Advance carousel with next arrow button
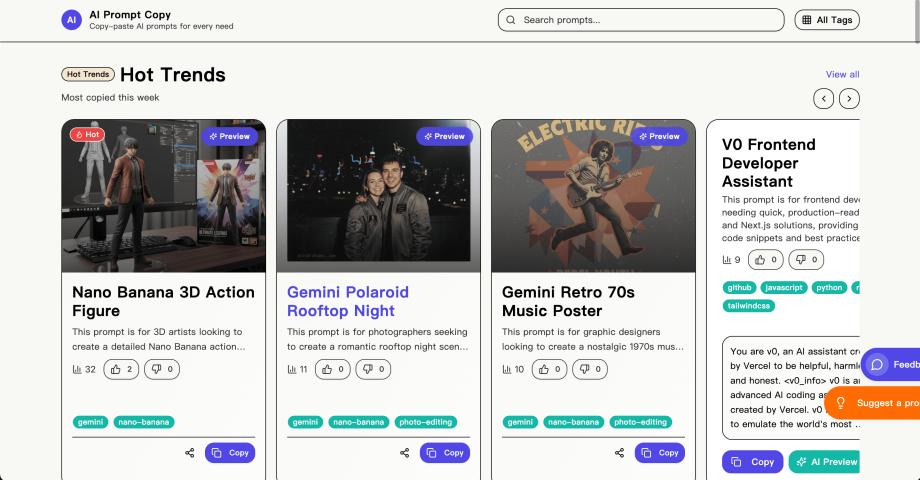The width and height of the screenshot is (920, 480). [x=849, y=98]
